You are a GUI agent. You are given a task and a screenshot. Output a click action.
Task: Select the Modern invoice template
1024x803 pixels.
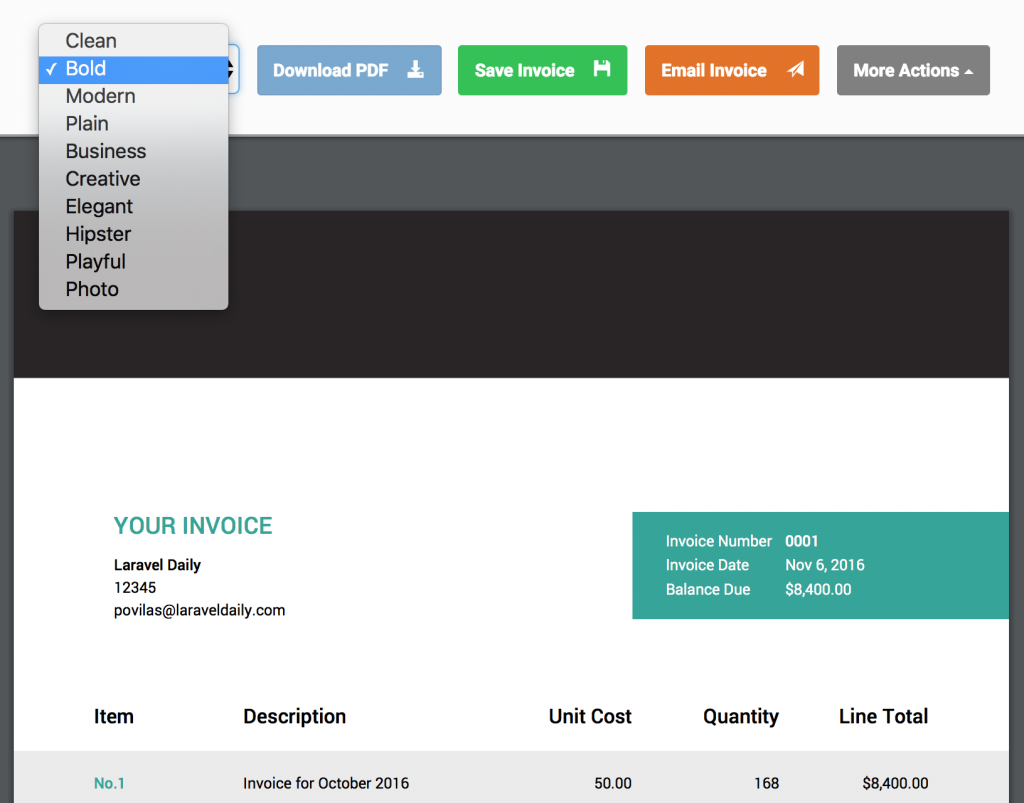point(100,96)
